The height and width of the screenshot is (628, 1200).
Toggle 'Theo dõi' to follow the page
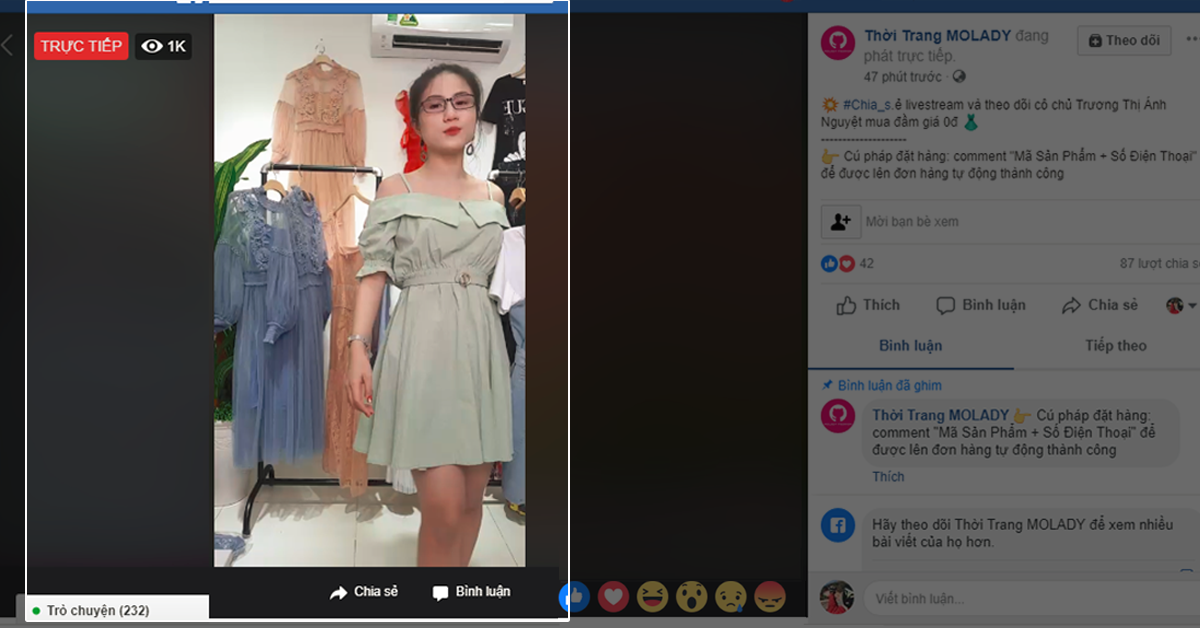[1124, 40]
